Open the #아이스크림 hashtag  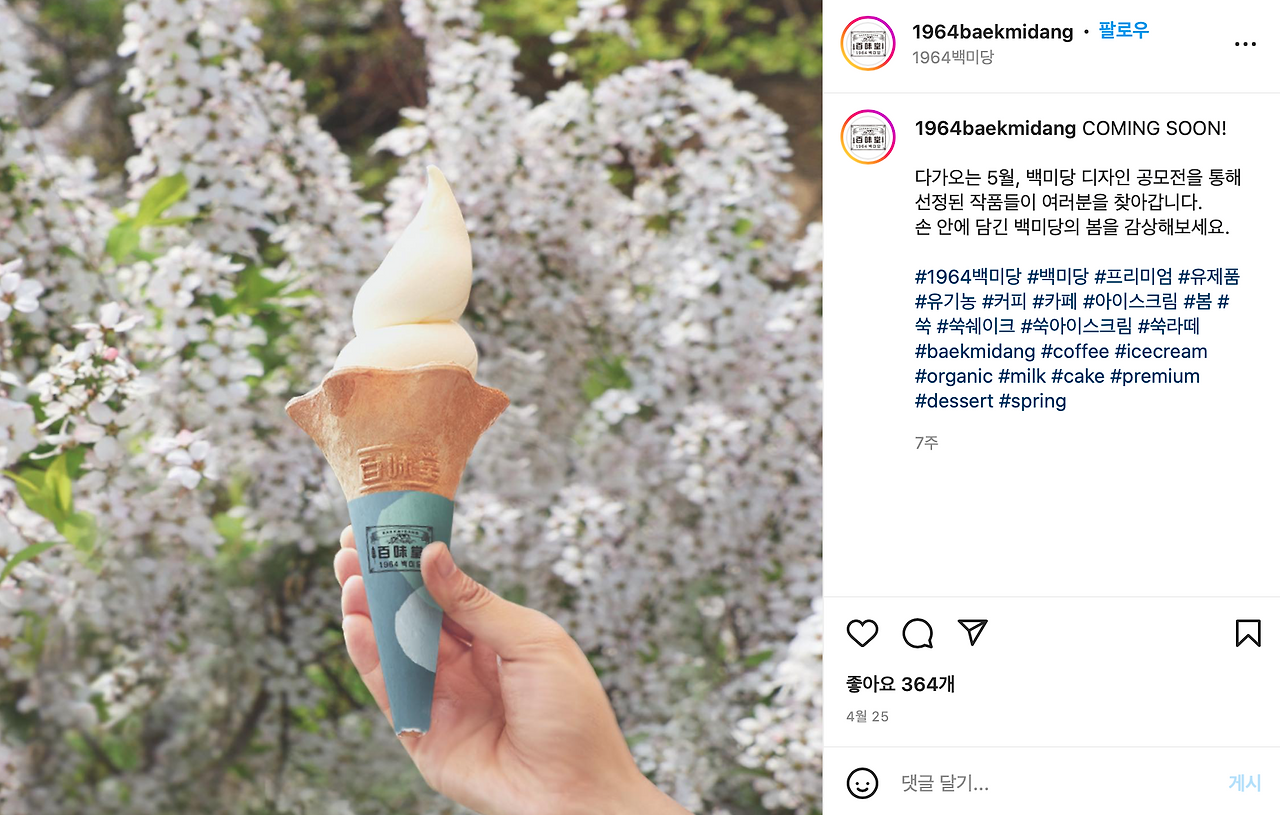[x=1130, y=302]
